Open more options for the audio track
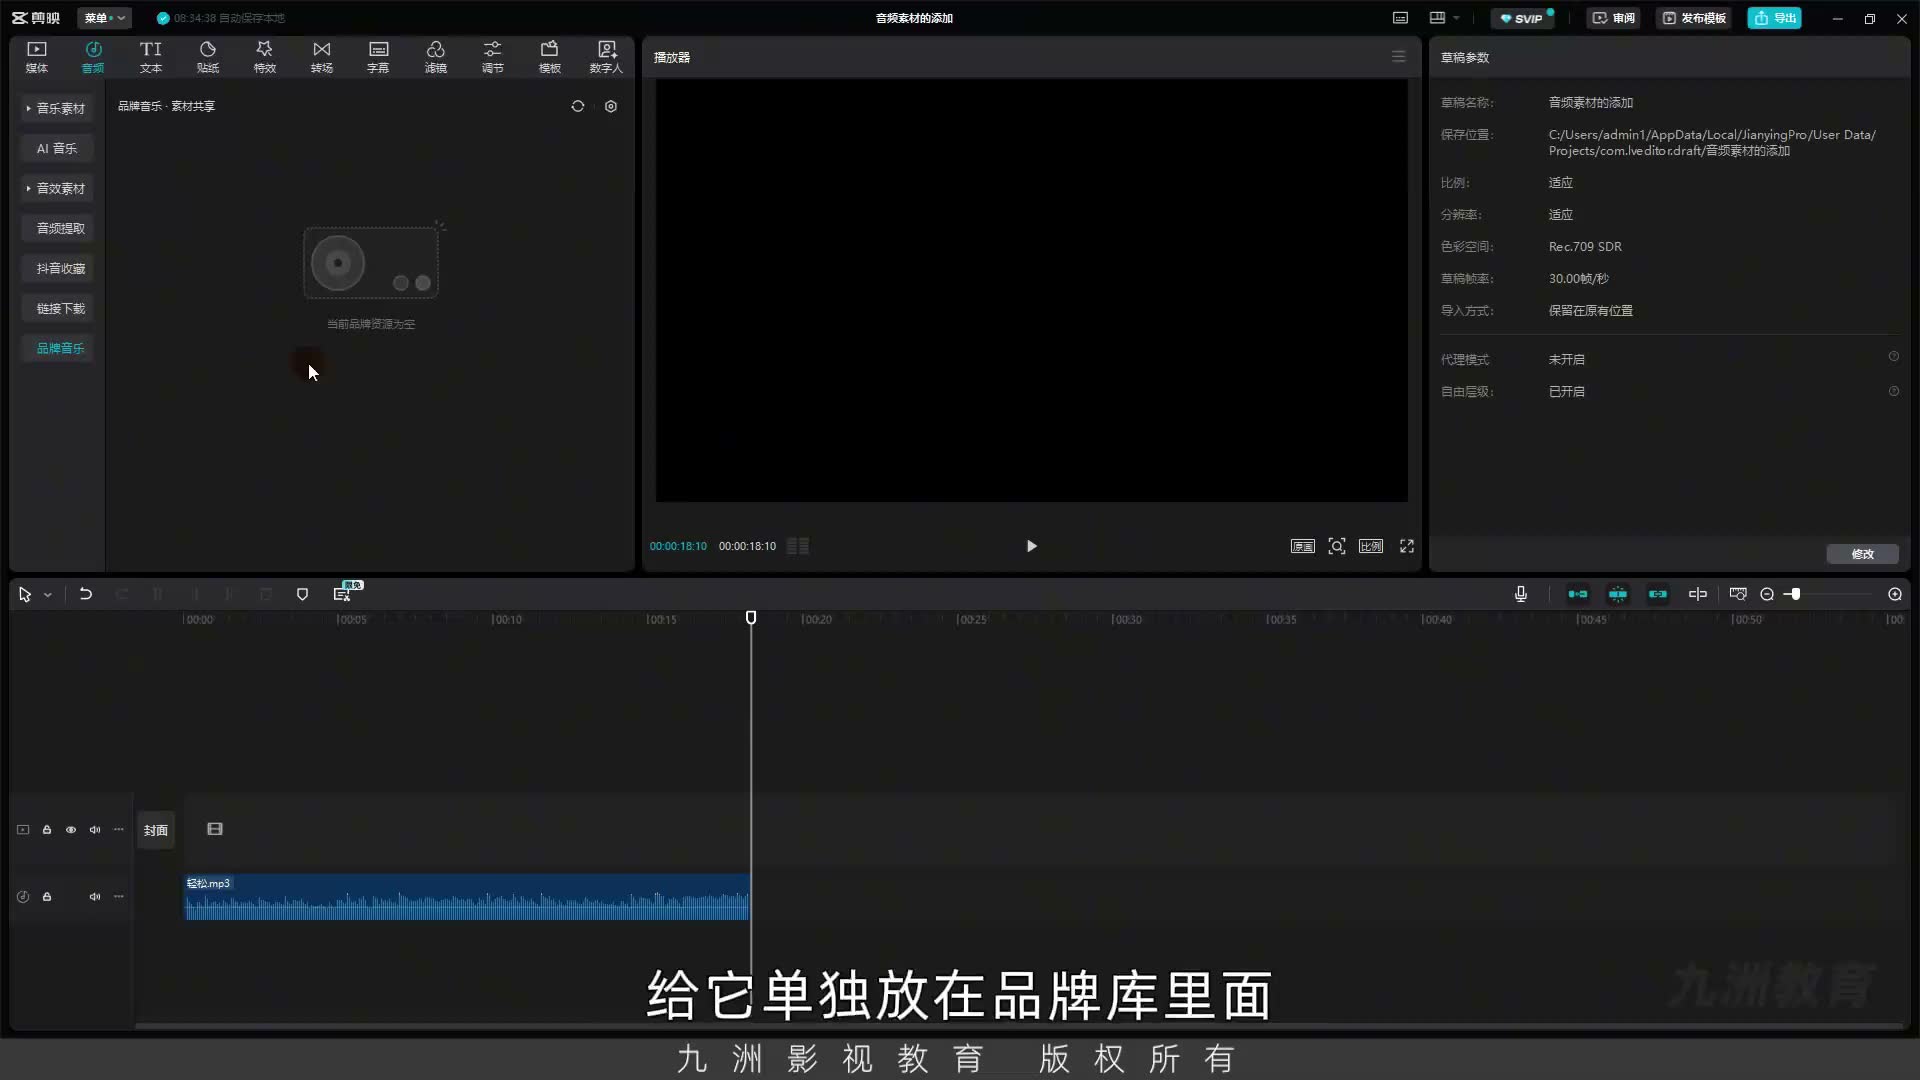Screen dimensions: 1920x1080 click(119, 897)
